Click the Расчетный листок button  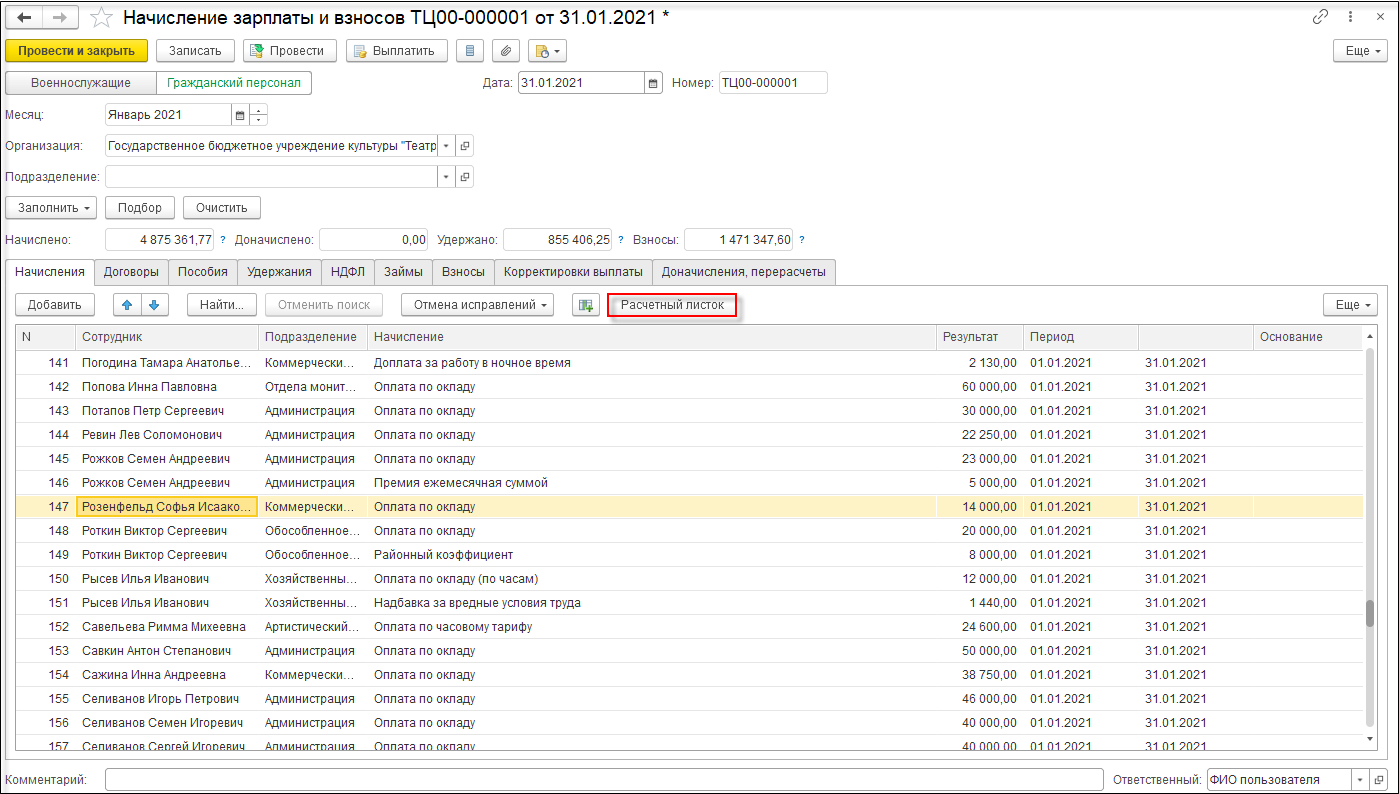tap(672, 305)
